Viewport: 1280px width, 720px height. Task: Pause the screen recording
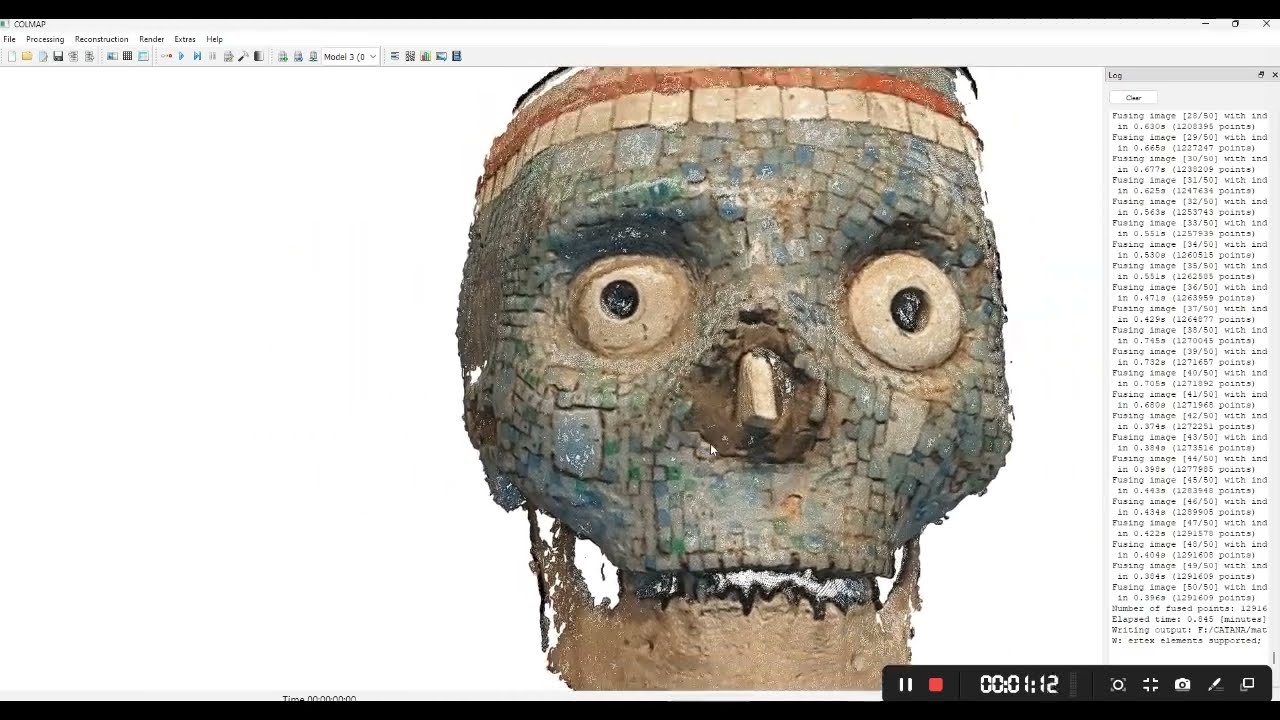905,685
